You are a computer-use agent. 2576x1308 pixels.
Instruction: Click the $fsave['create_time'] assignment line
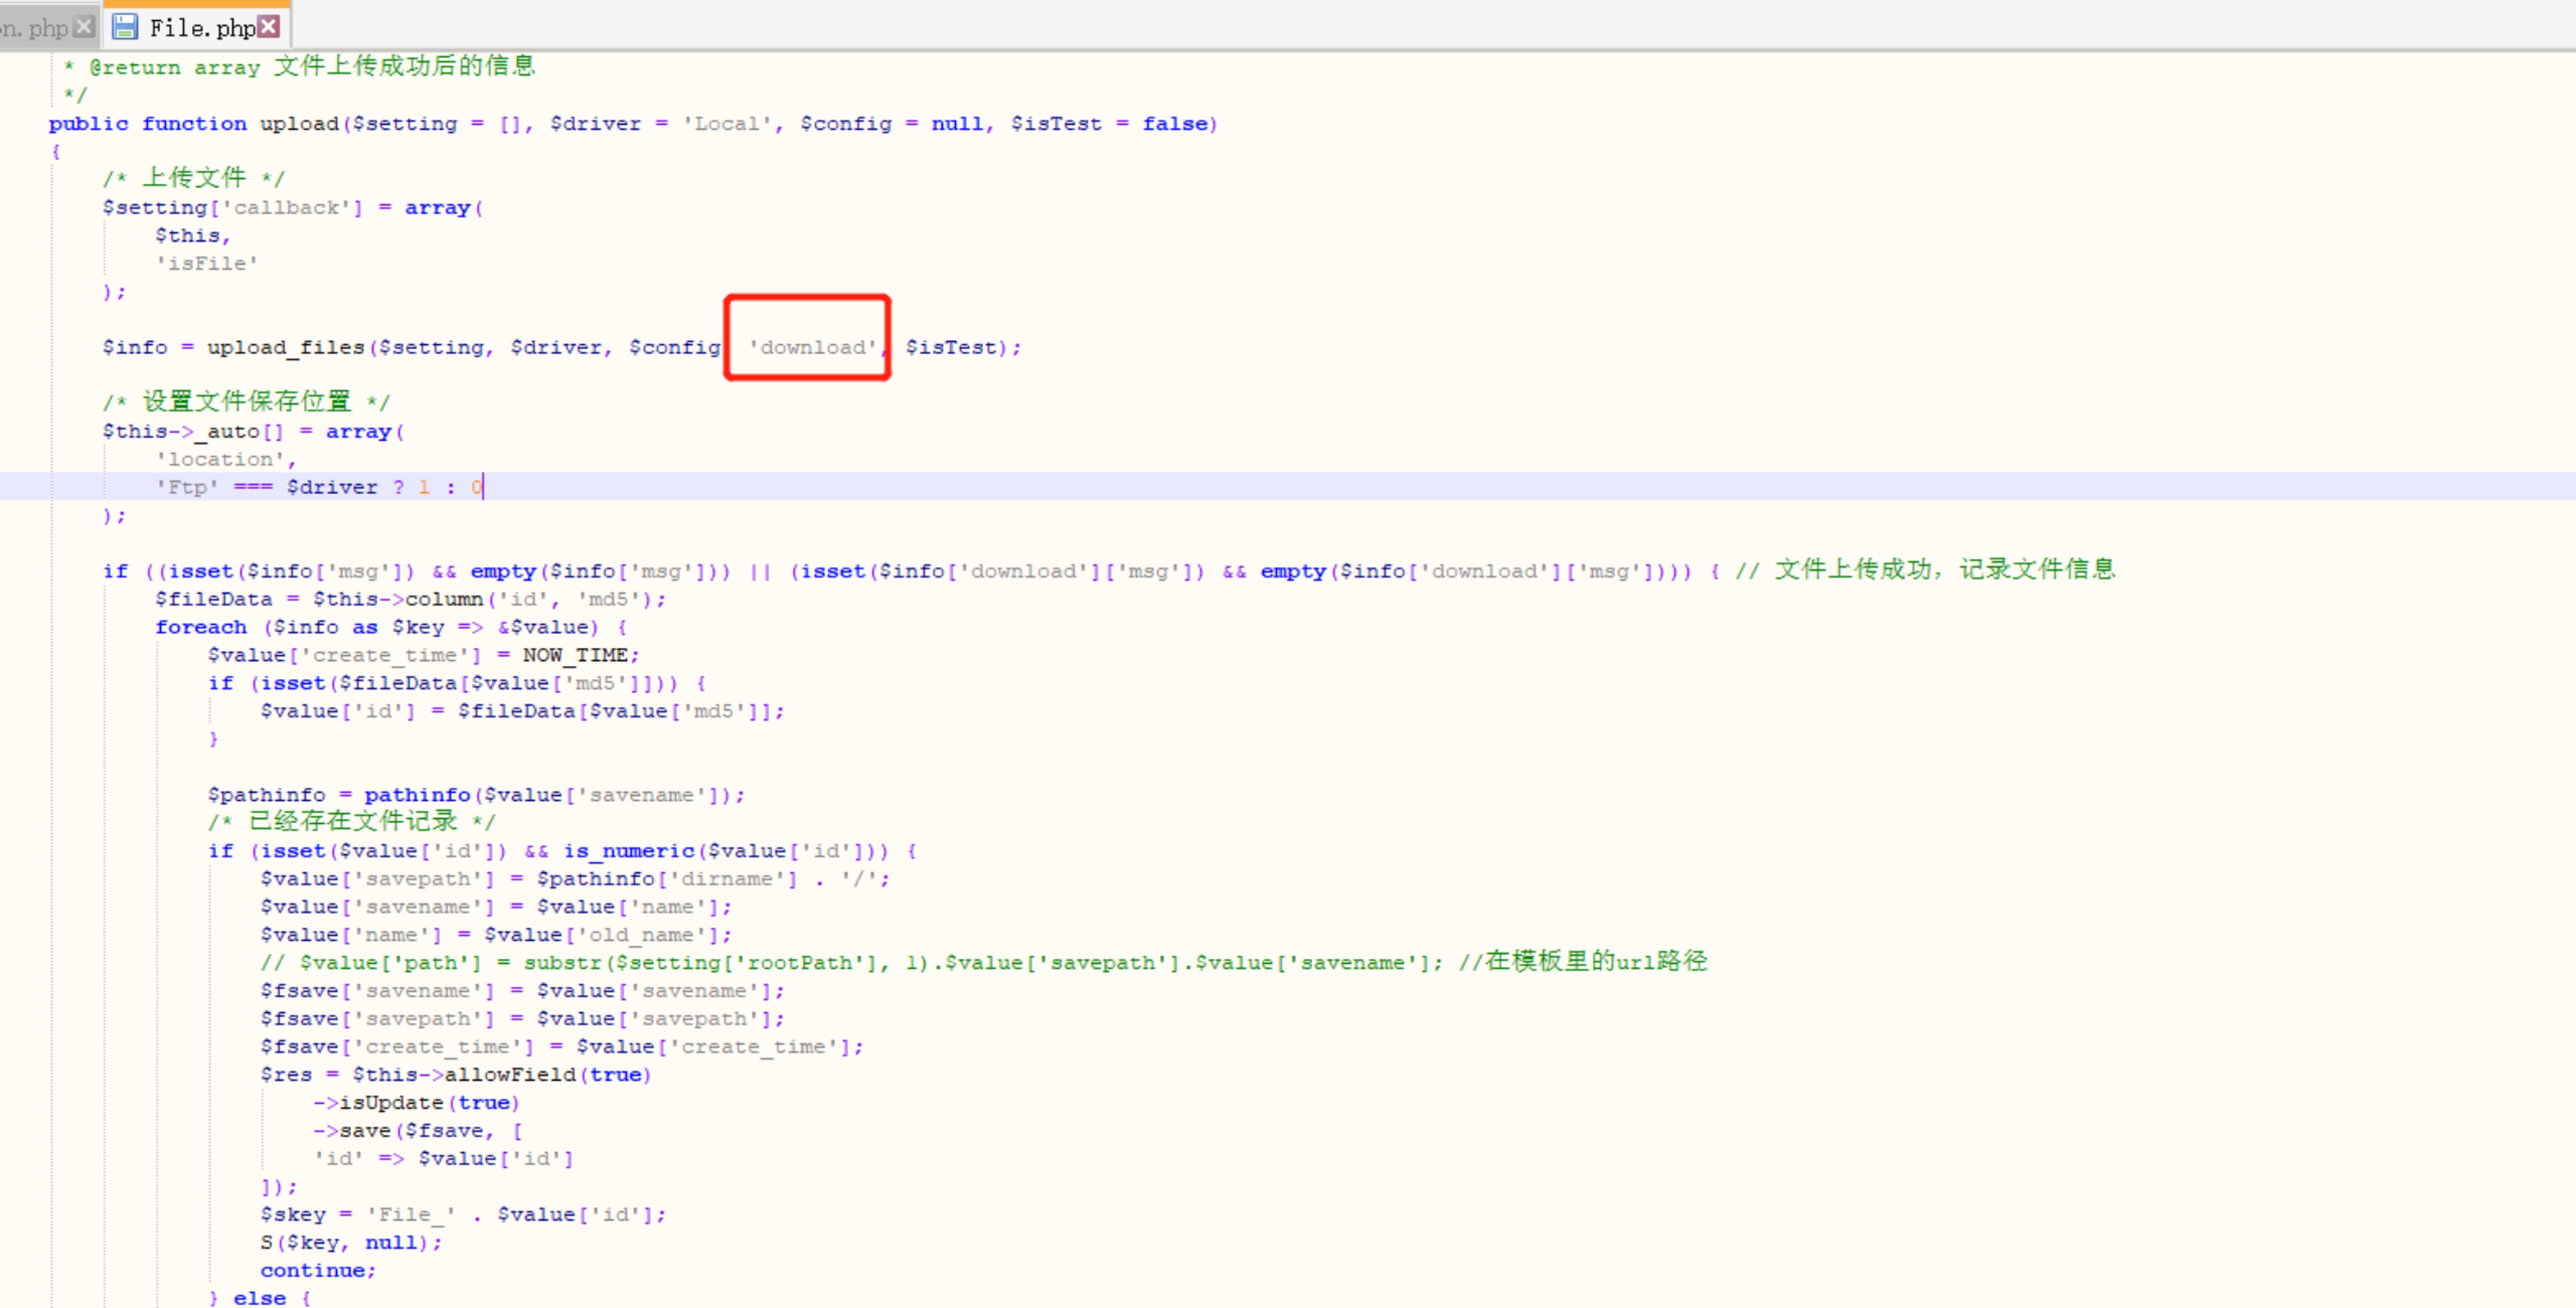click(562, 1048)
